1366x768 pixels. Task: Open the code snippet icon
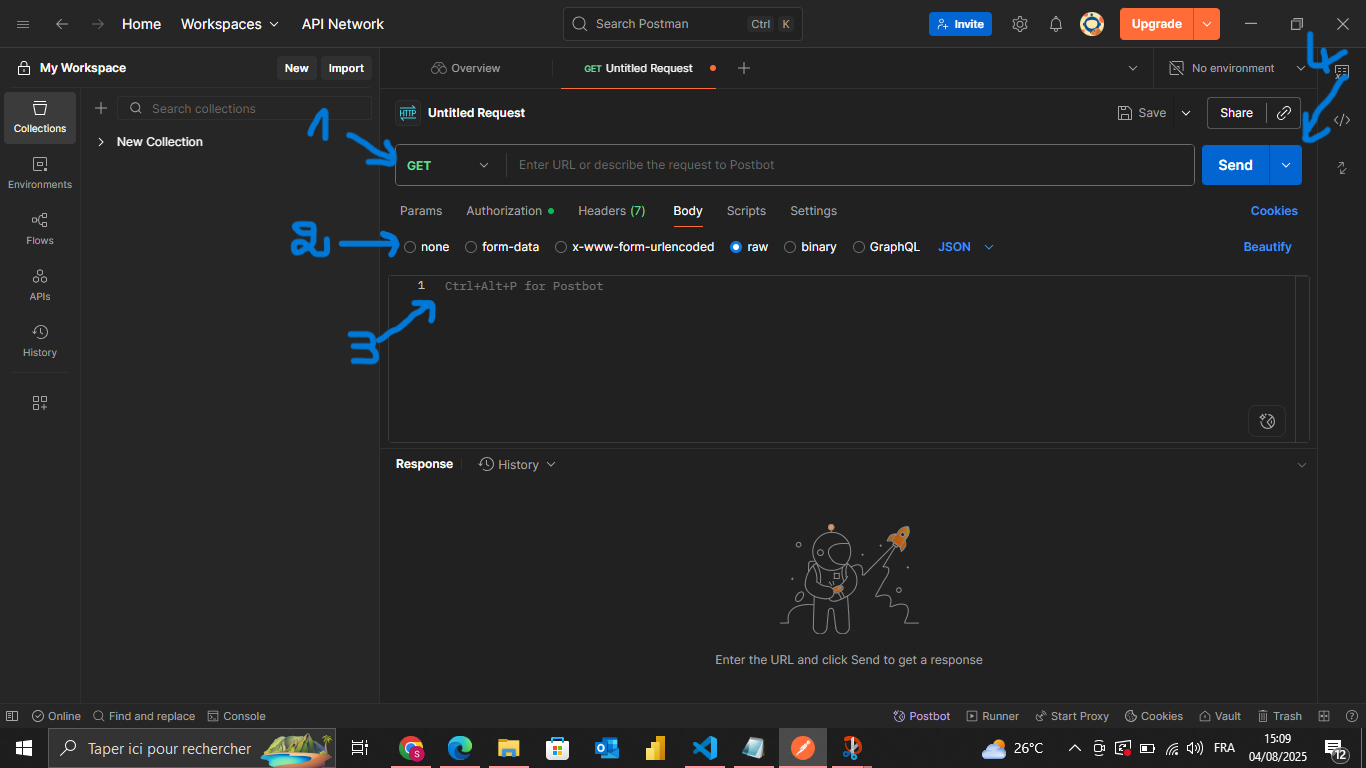click(1342, 120)
